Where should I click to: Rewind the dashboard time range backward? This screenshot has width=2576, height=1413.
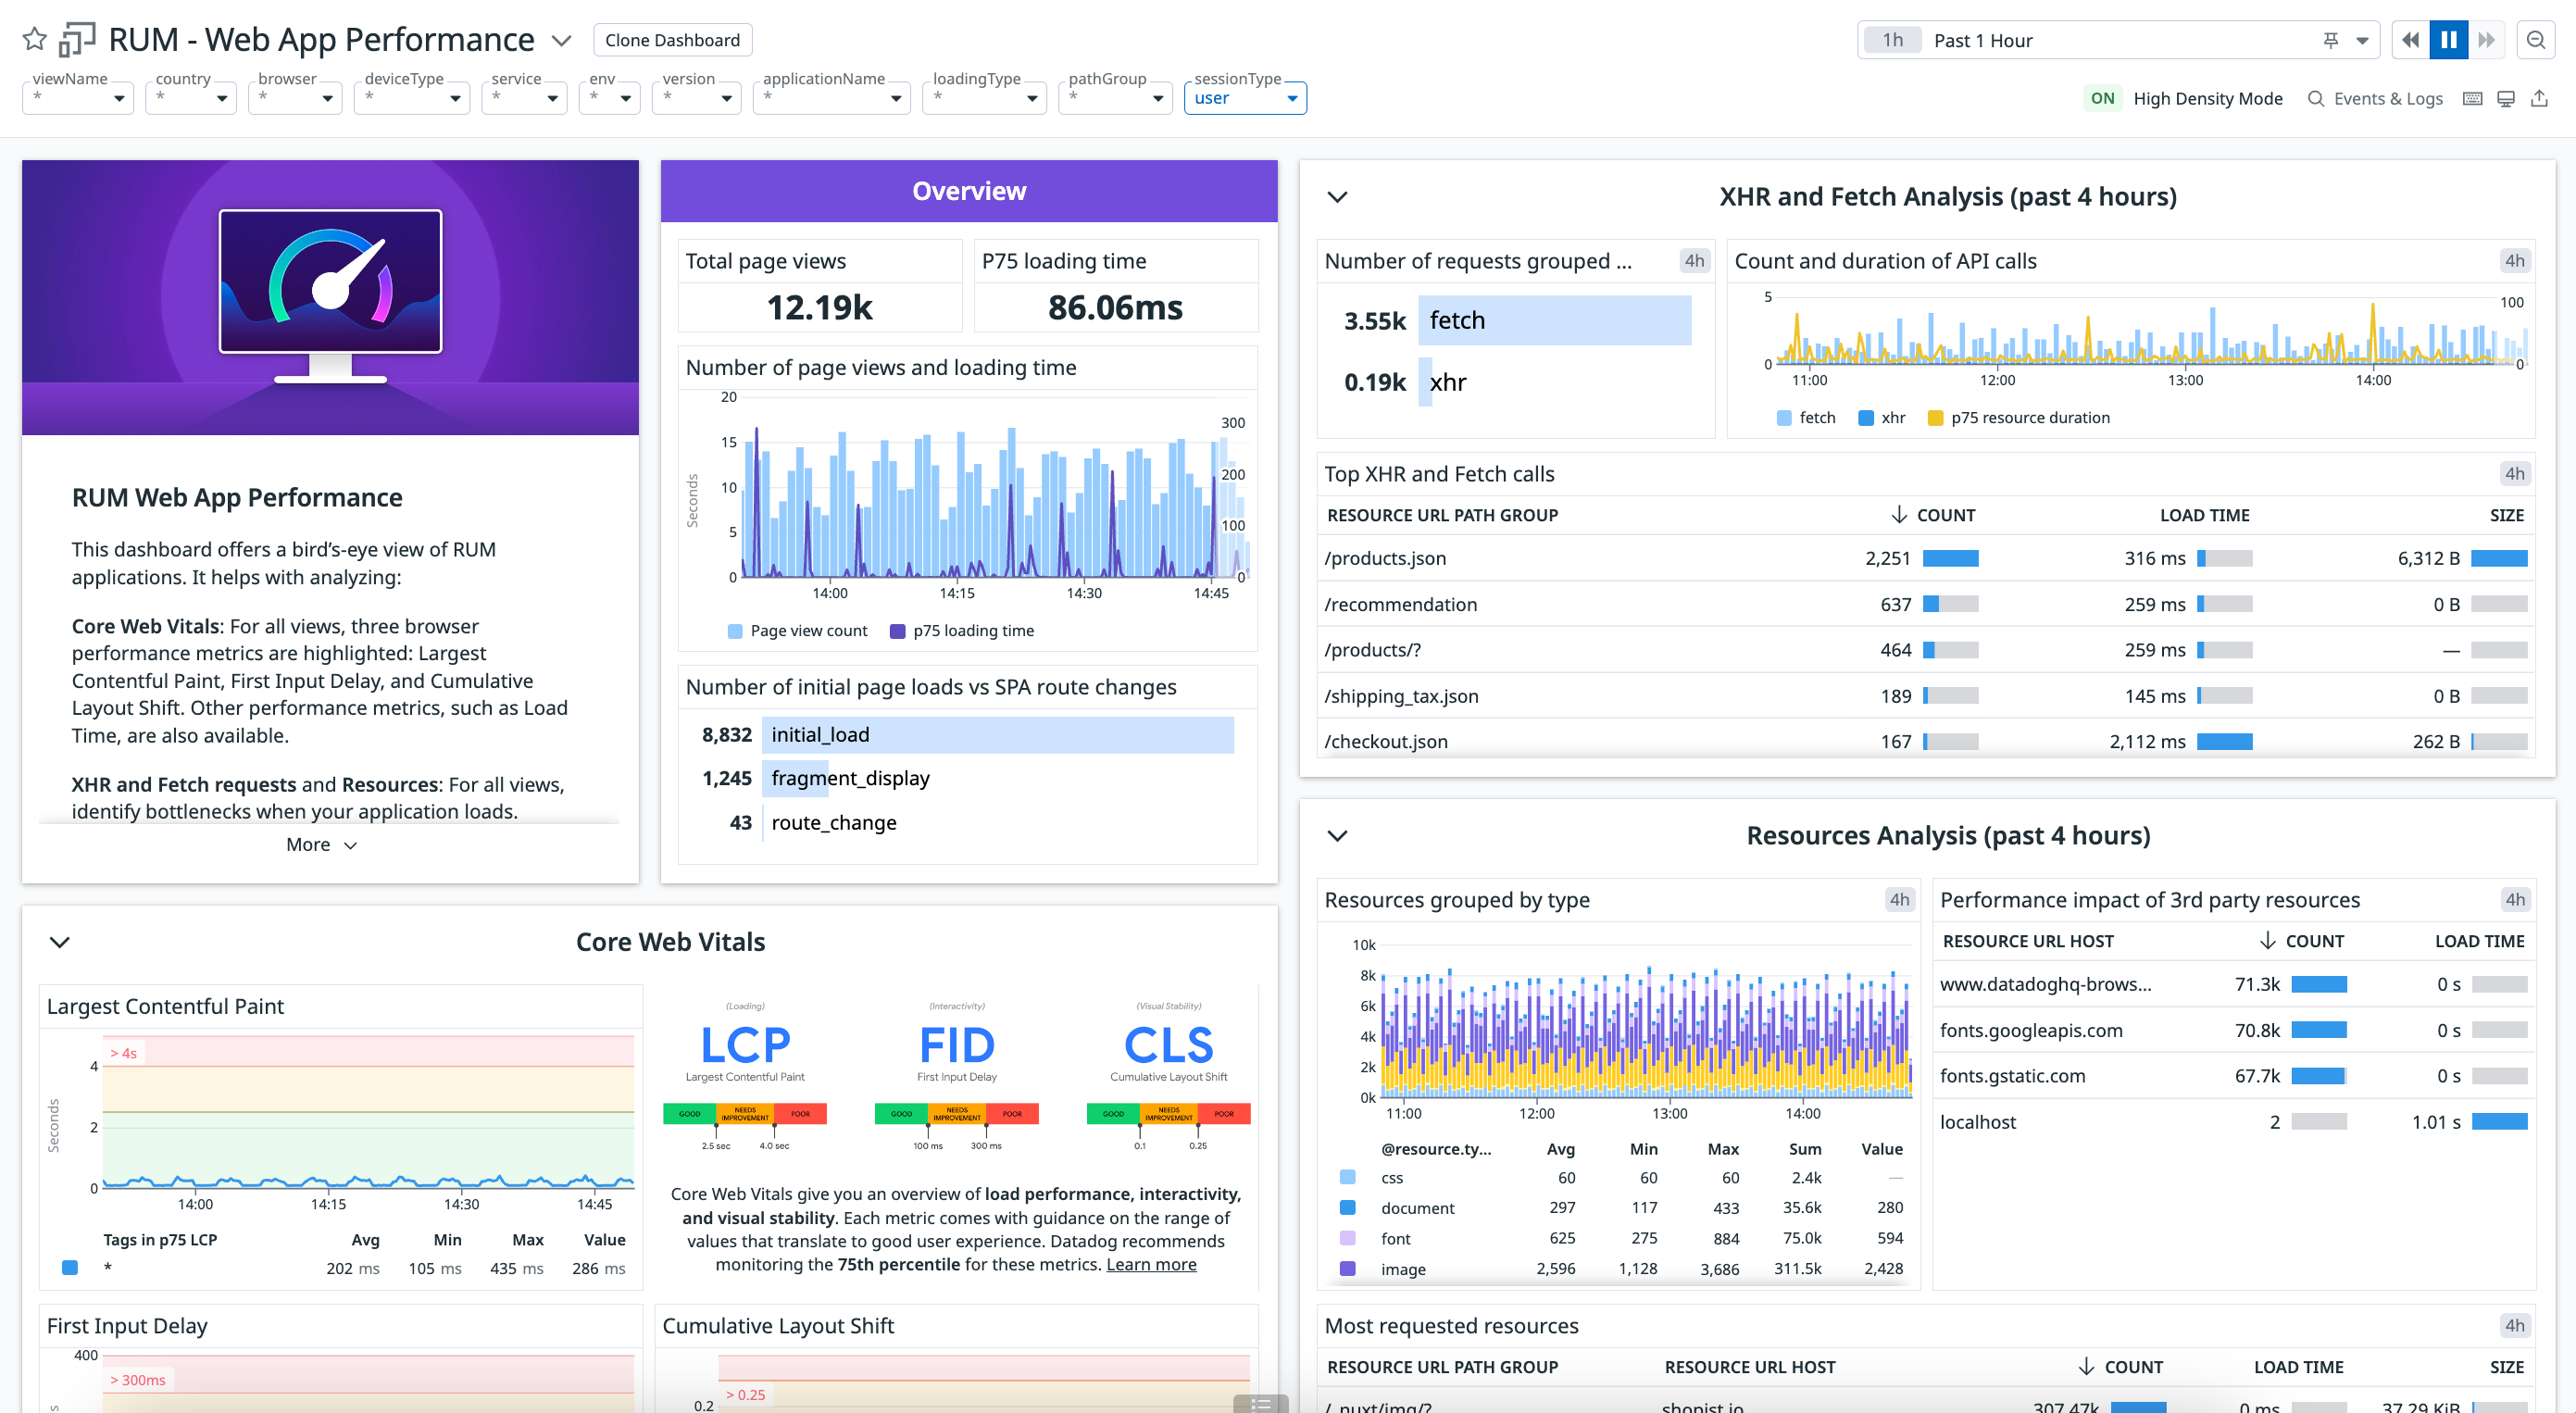2409,40
